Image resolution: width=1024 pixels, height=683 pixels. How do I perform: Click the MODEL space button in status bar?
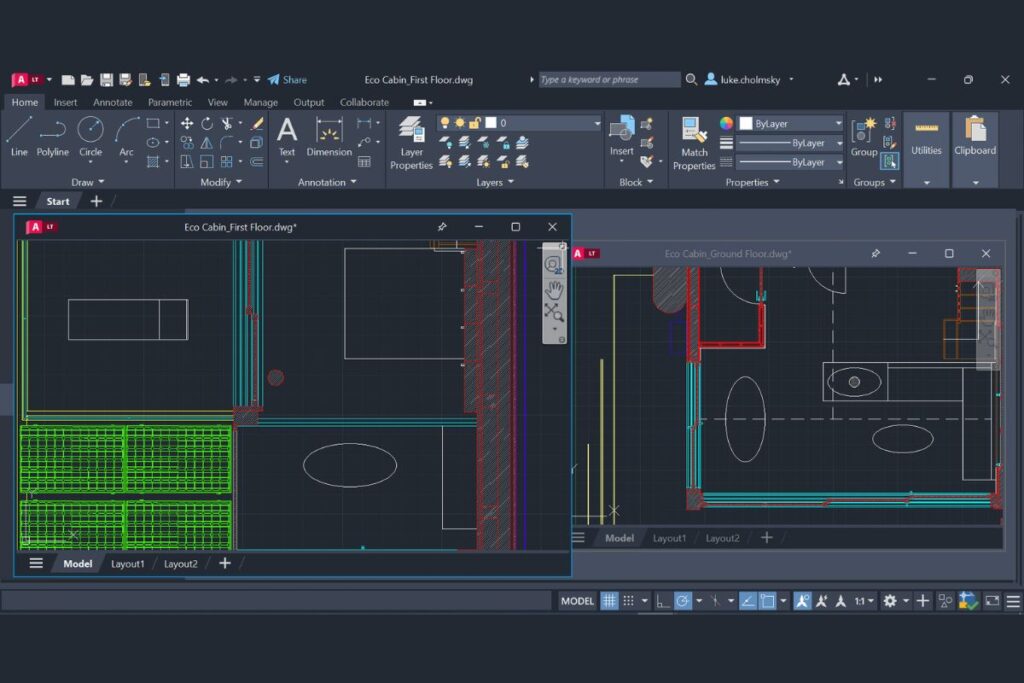pos(577,601)
